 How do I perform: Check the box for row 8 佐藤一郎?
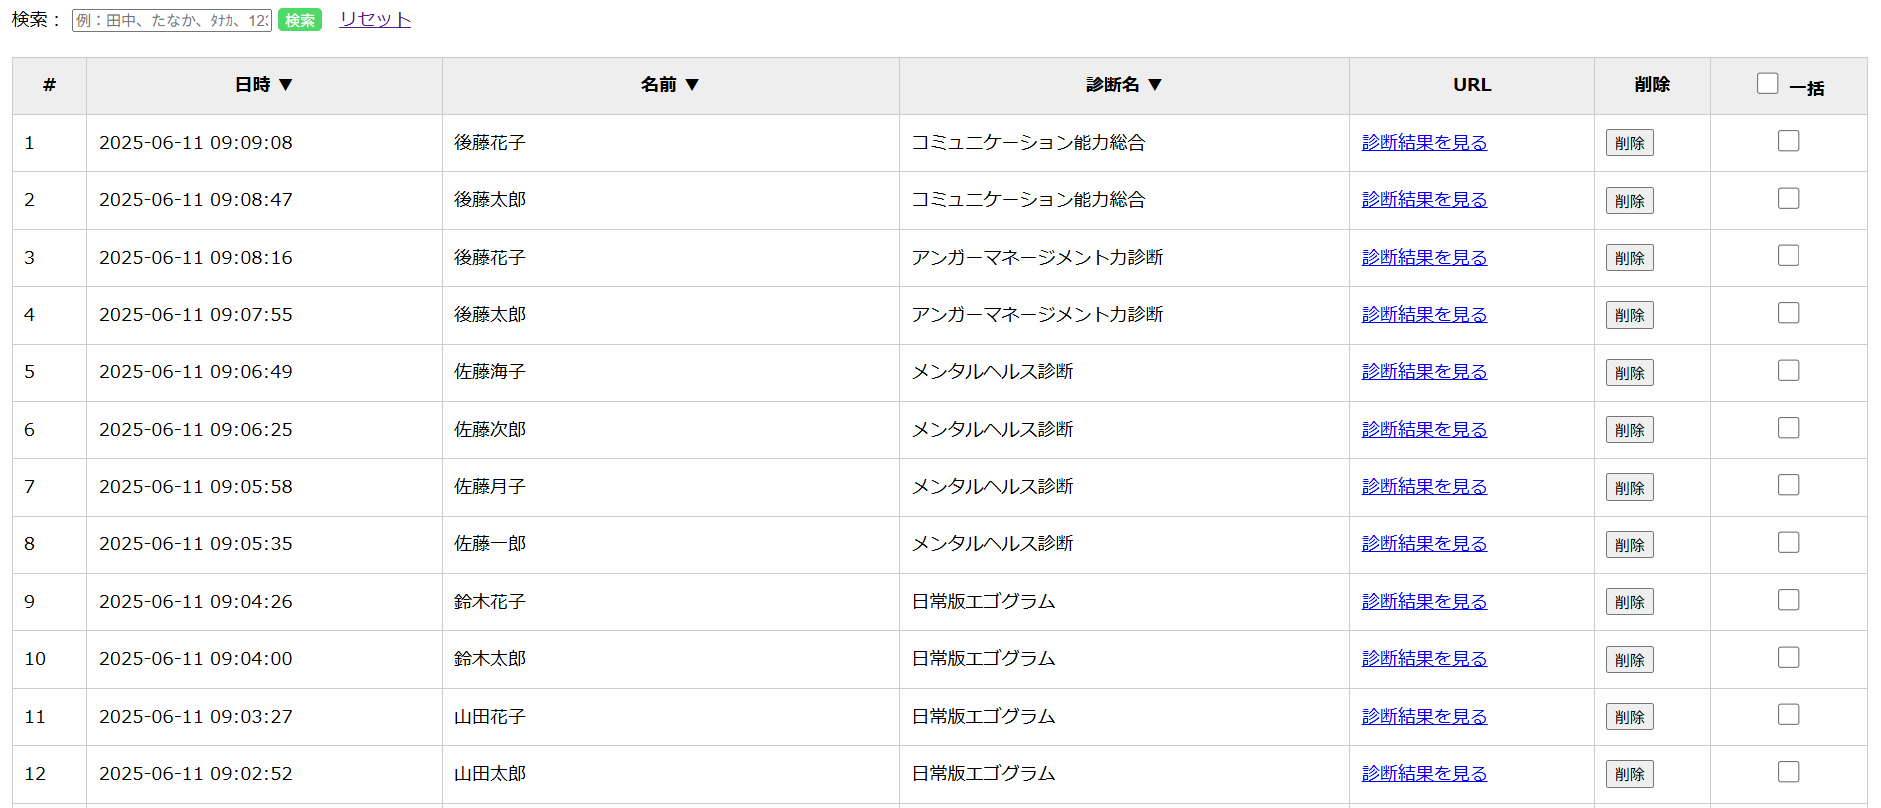point(1788,542)
